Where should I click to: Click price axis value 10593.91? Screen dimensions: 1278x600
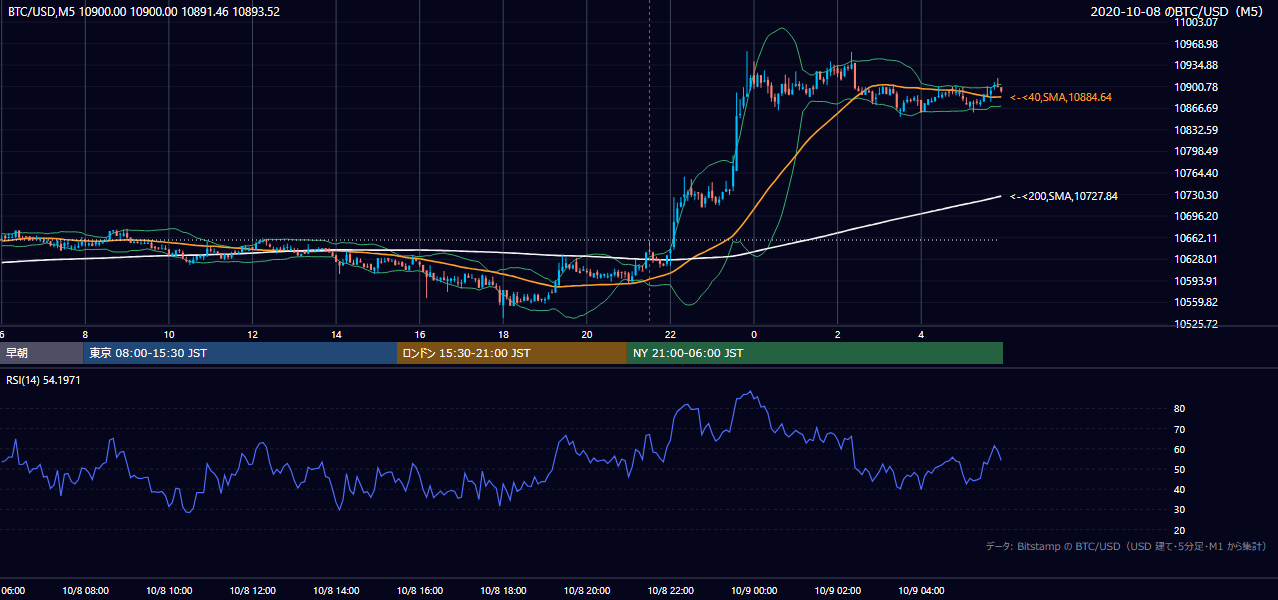(x=1196, y=281)
